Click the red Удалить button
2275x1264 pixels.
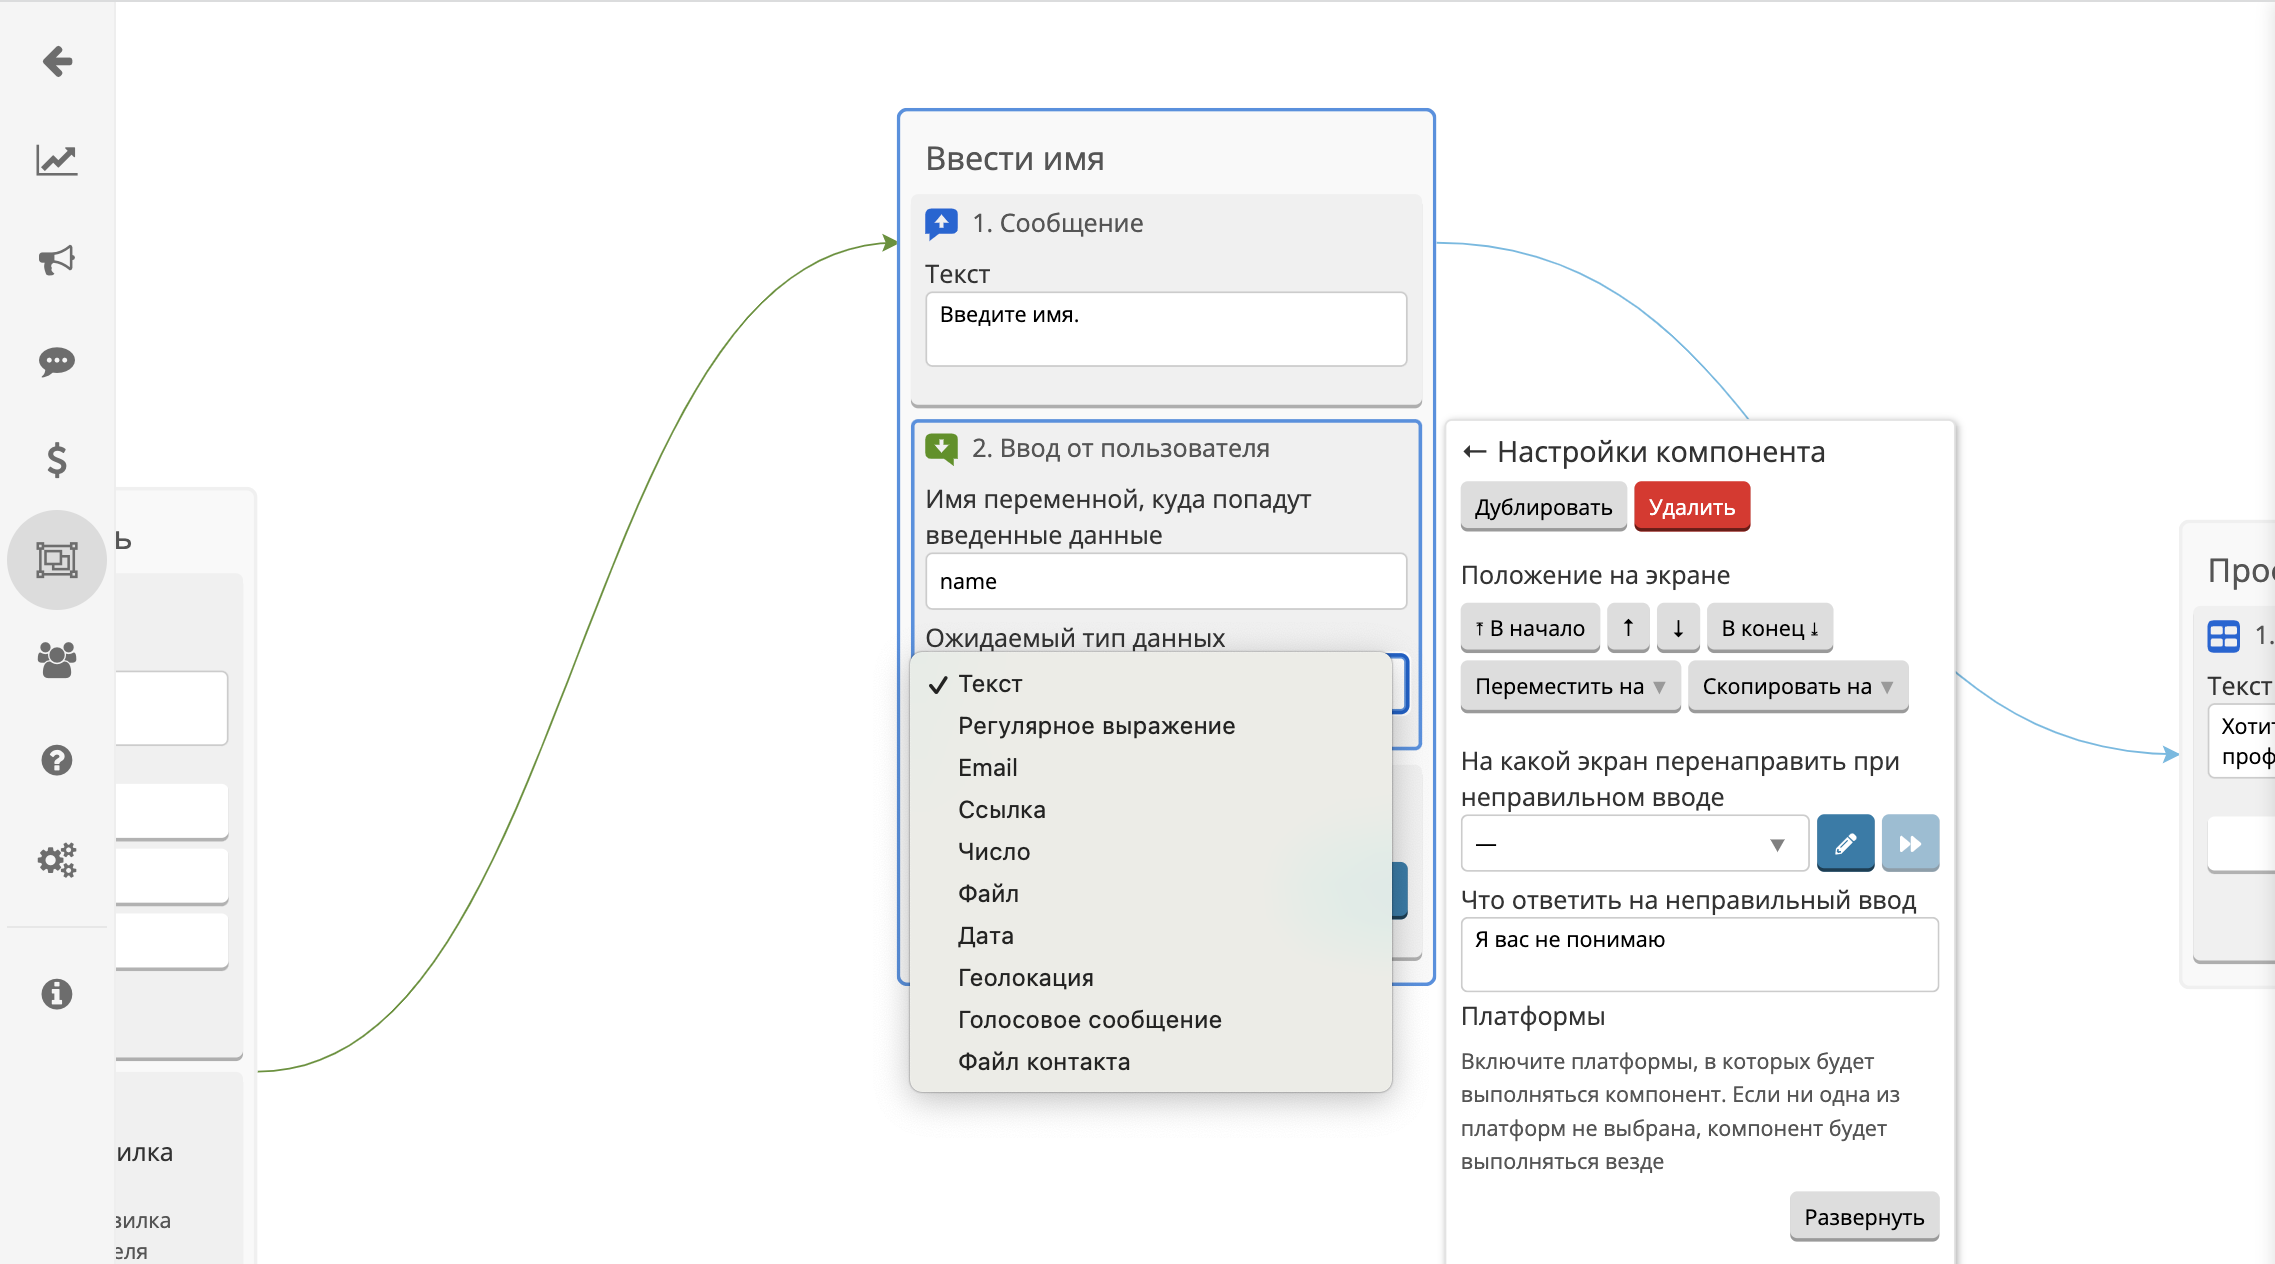click(1692, 507)
